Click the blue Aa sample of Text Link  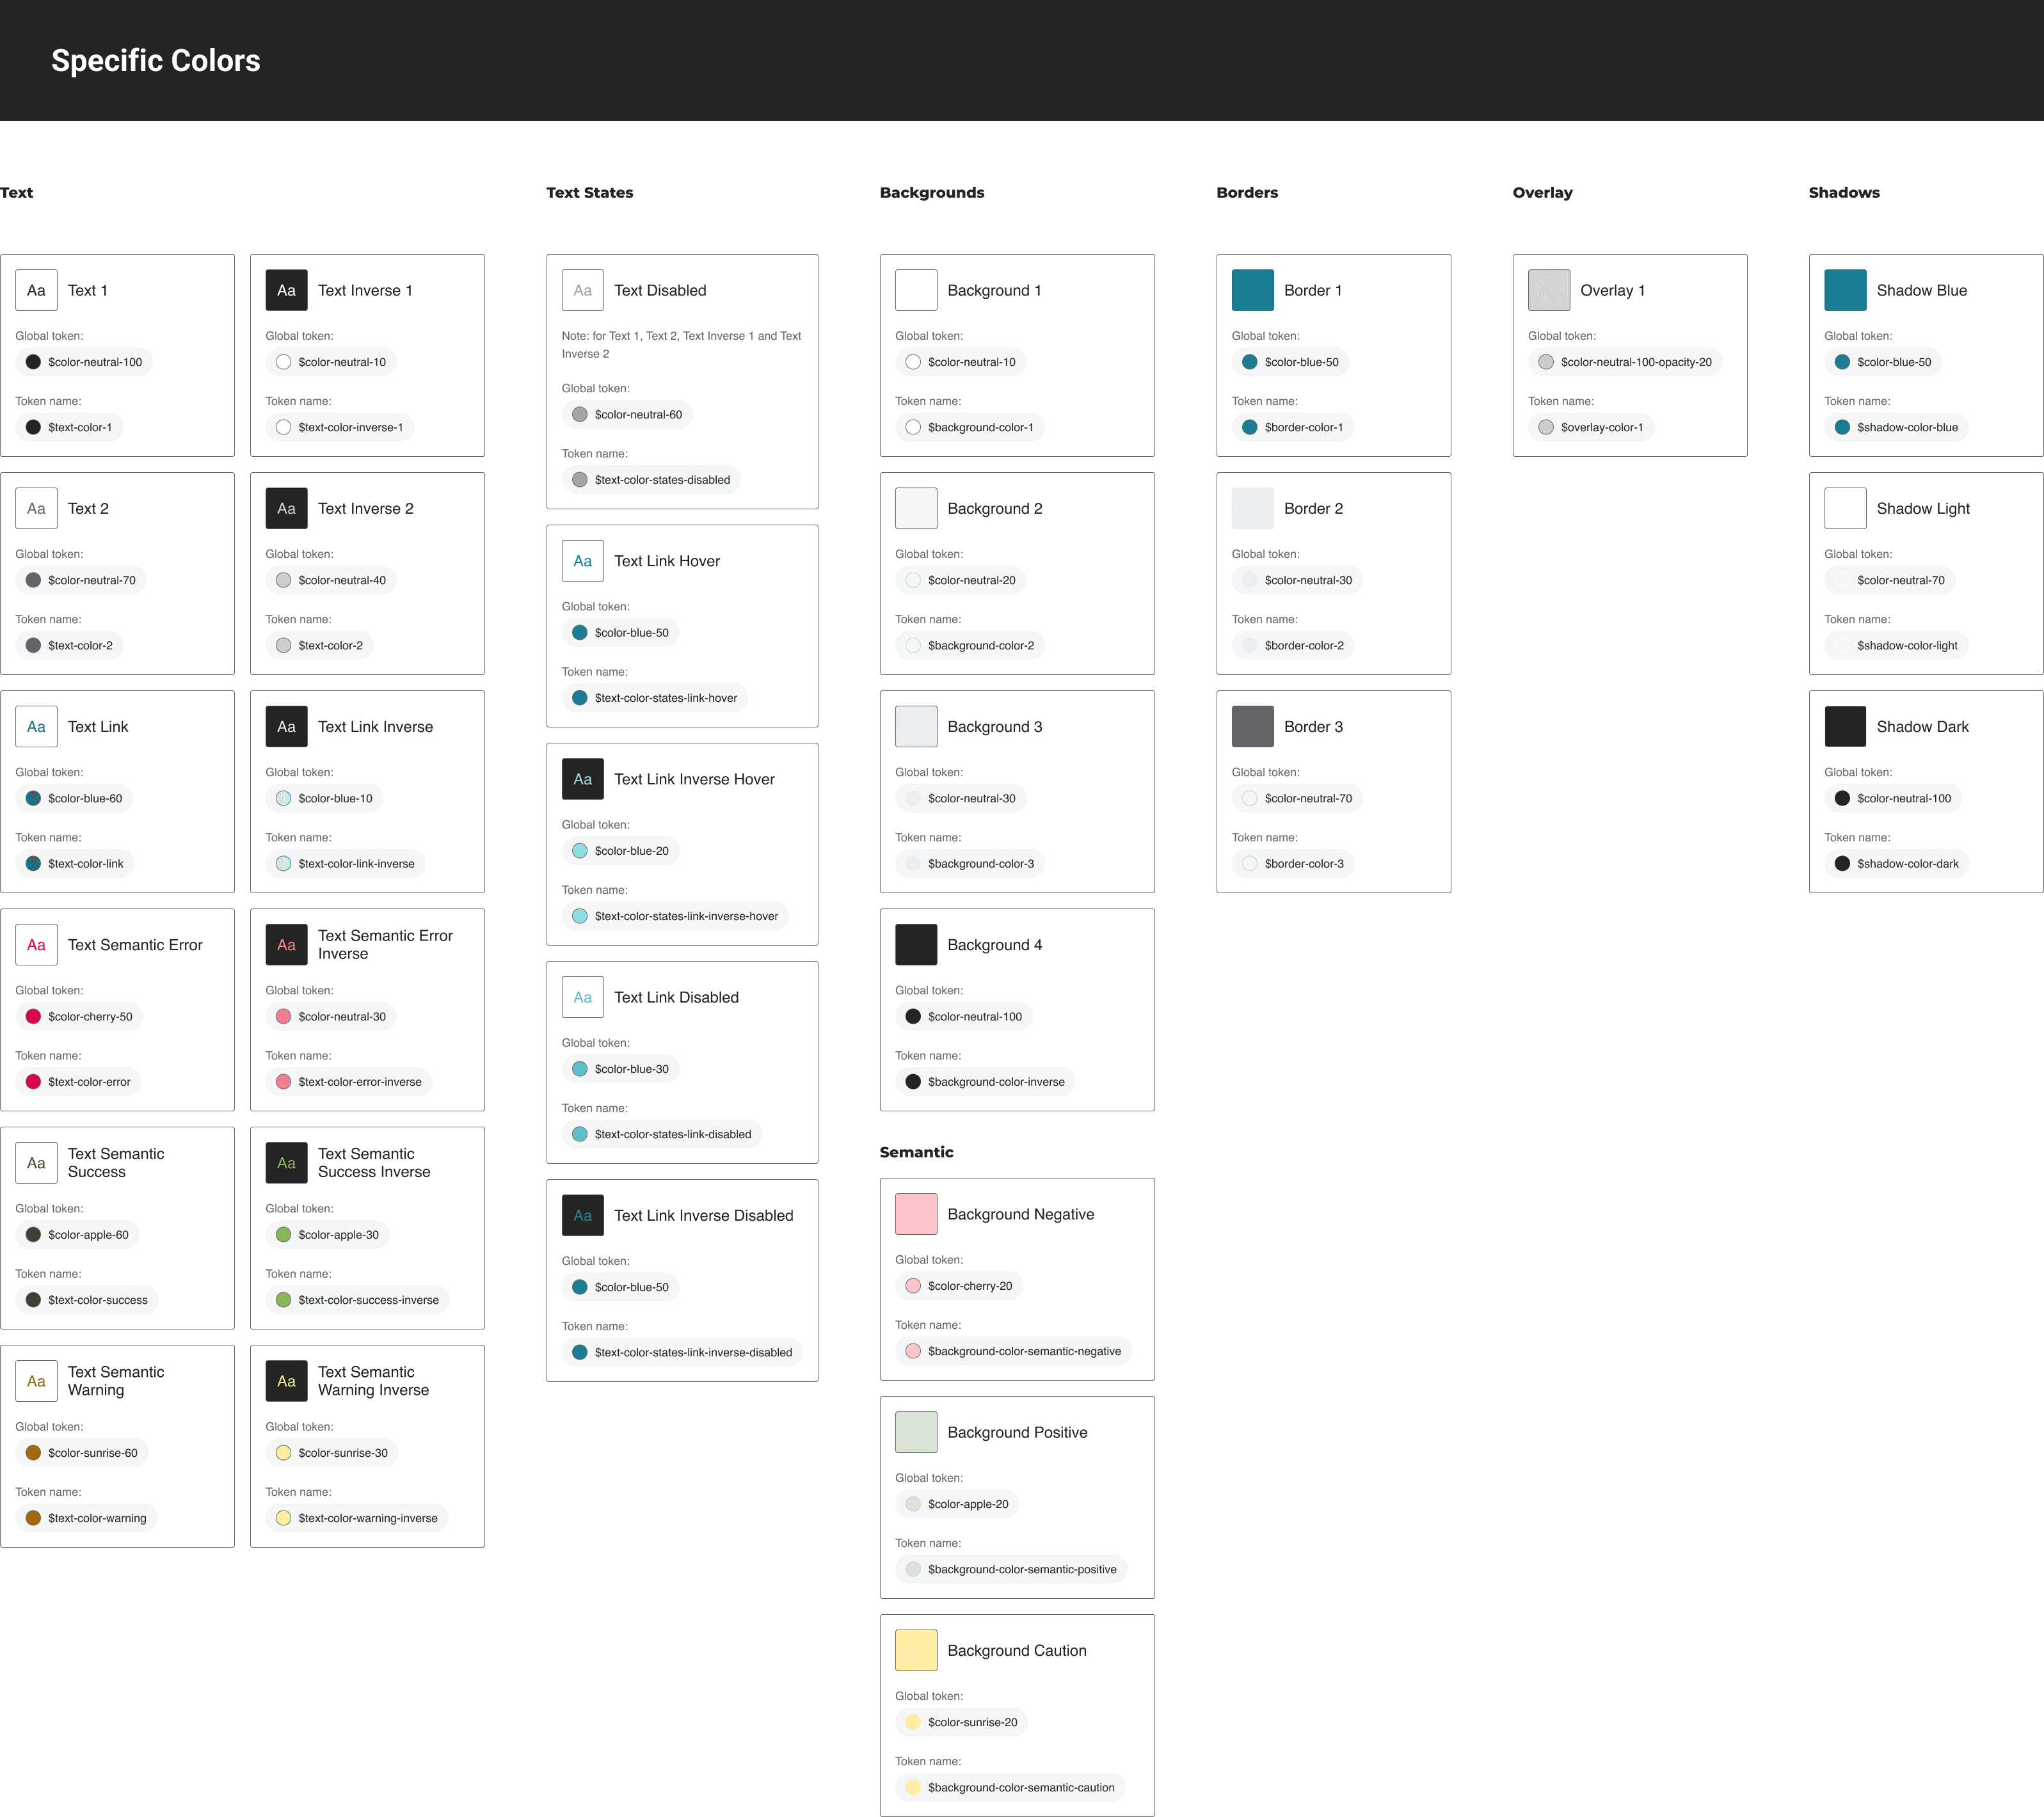click(x=36, y=727)
